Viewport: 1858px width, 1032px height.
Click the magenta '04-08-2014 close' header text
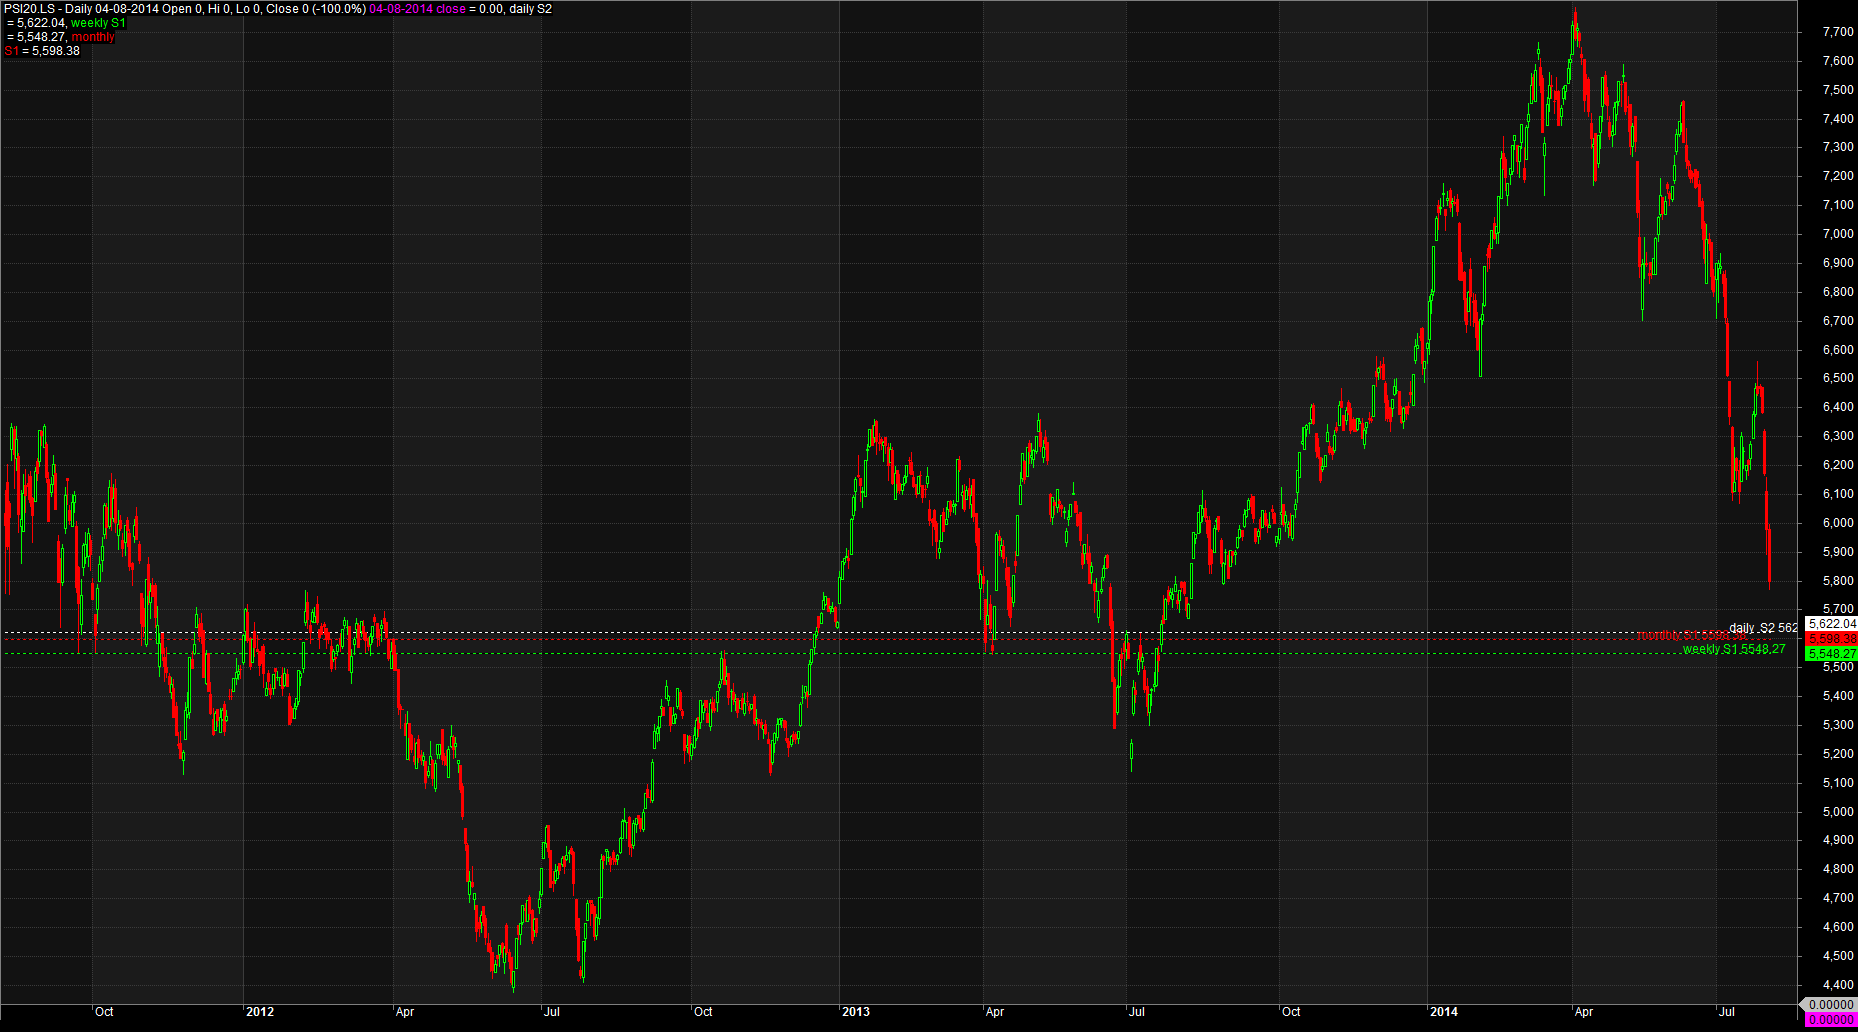pyautogui.click(x=417, y=9)
